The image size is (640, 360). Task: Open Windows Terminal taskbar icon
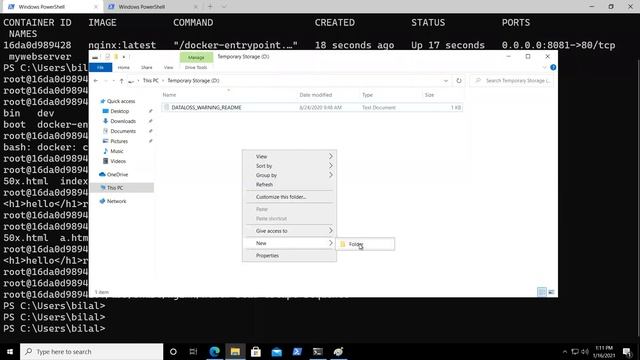(318, 351)
